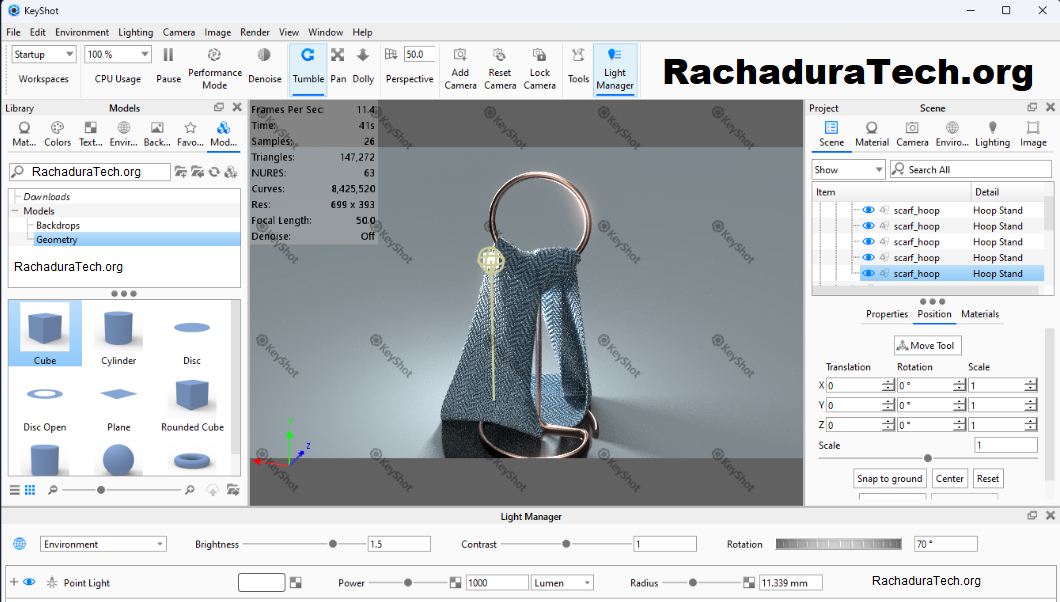Click the texture checker icon beside the Radius field
1060x602 pixels.
(x=749, y=582)
